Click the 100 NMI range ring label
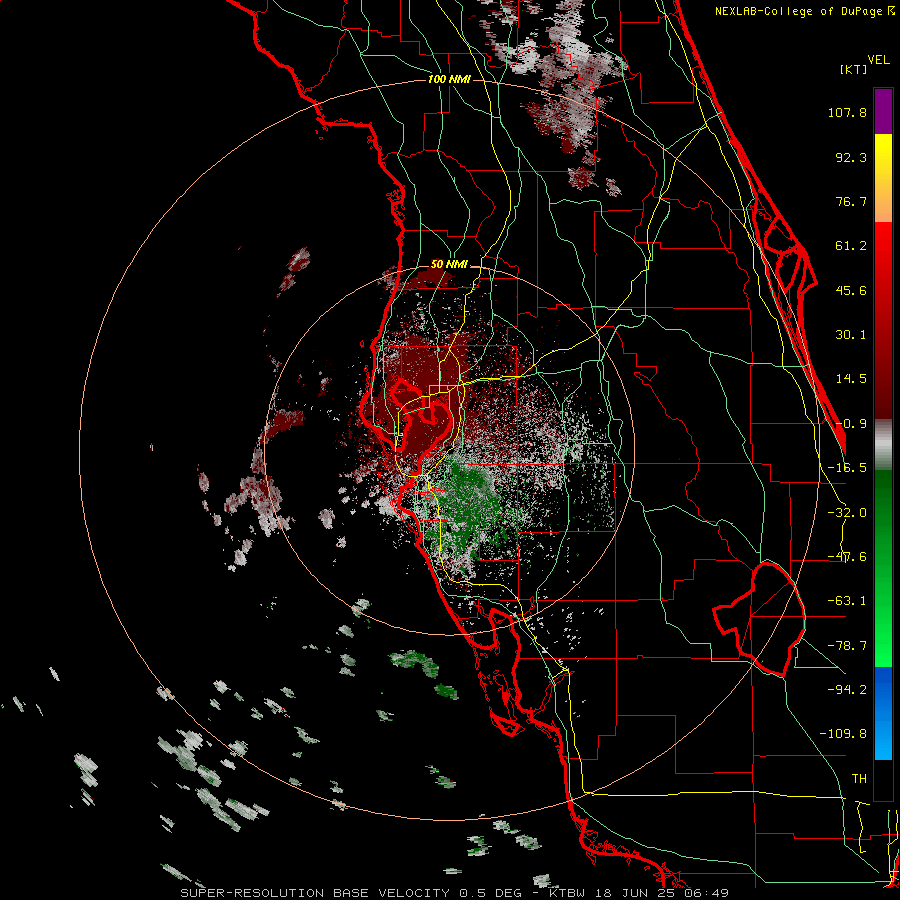The height and width of the screenshot is (900, 900). point(449,79)
